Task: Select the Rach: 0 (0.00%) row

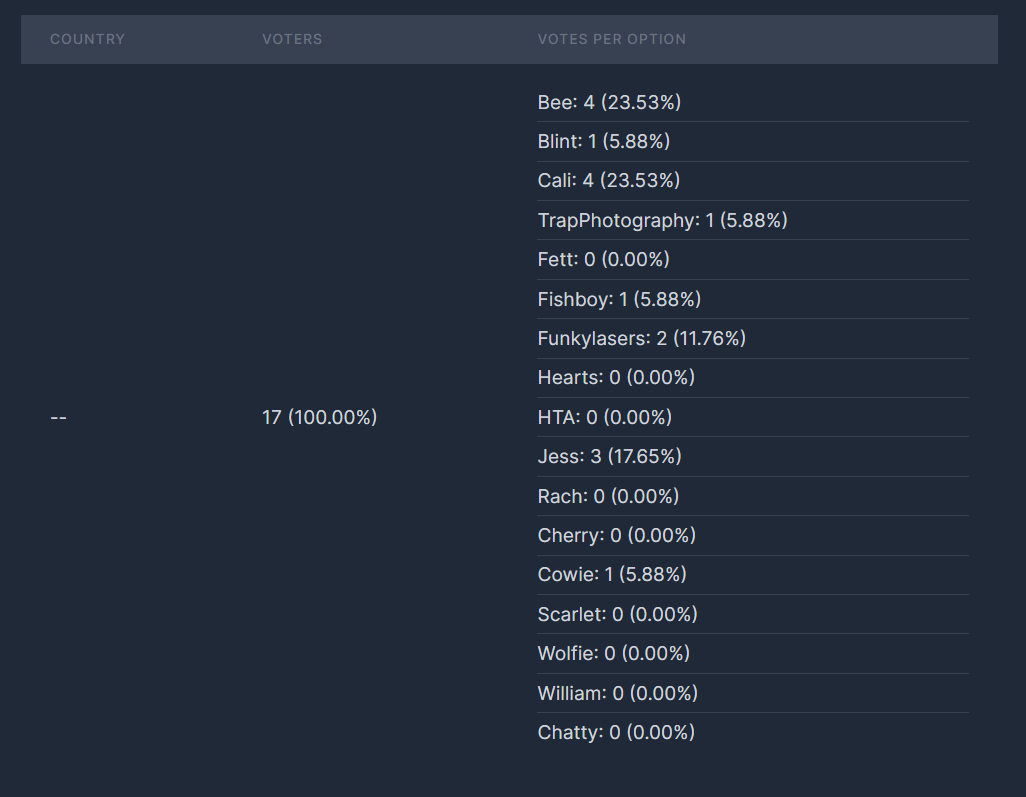Action: [x=608, y=496]
